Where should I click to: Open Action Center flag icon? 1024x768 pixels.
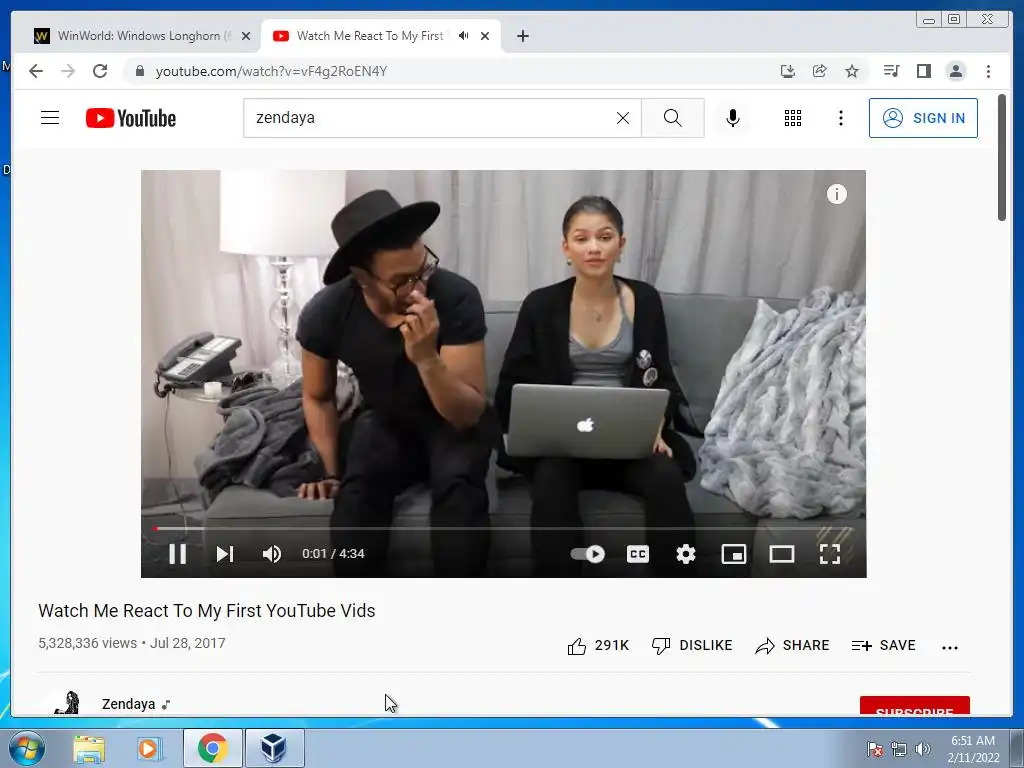[874, 749]
